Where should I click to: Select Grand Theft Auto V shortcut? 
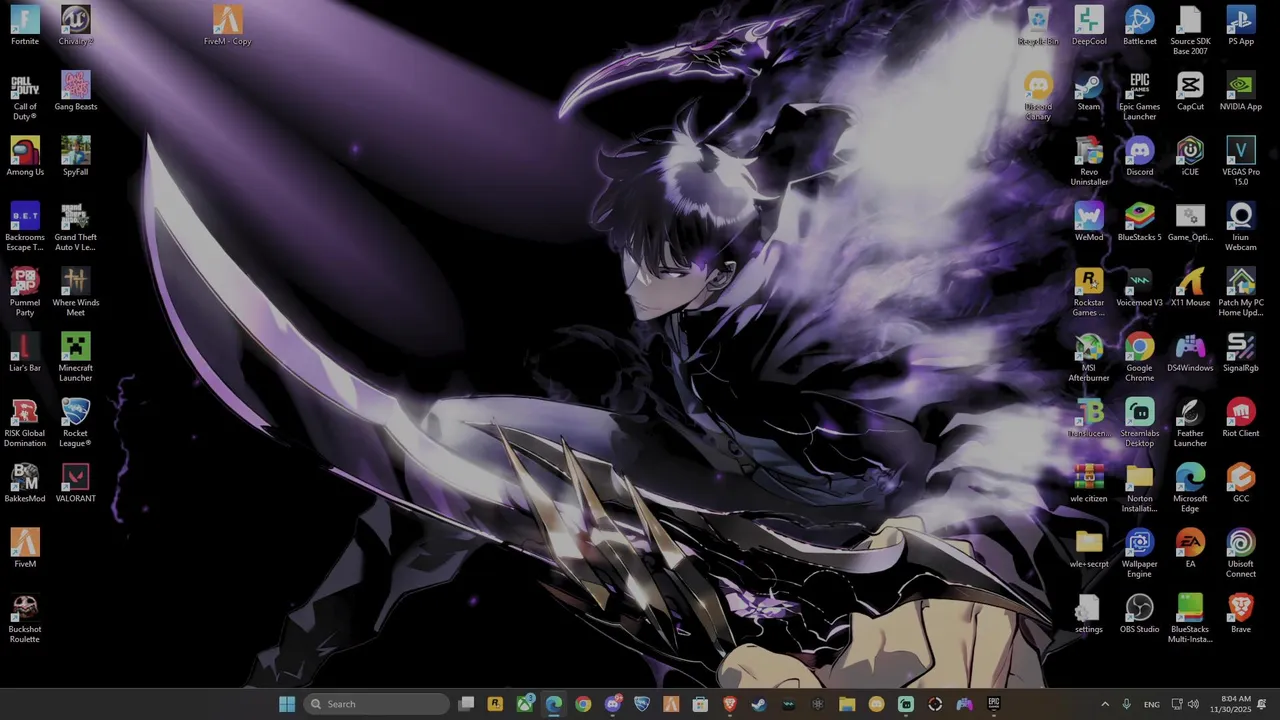point(76,227)
